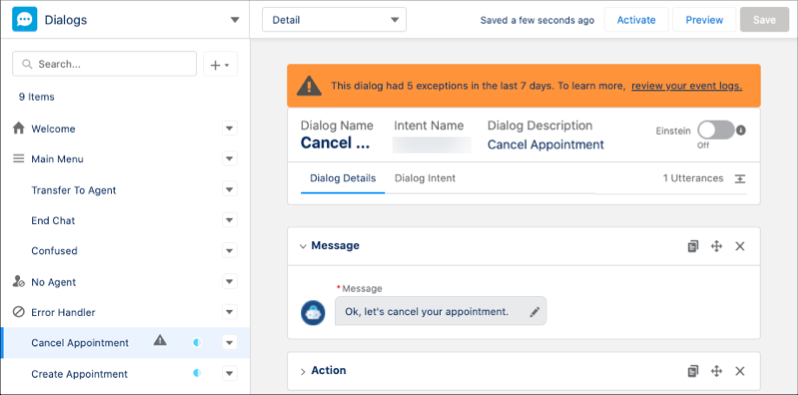The height and width of the screenshot is (395, 798).
Task: Click the prohibited circle icon by Error Handler
Action: pos(18,312)
